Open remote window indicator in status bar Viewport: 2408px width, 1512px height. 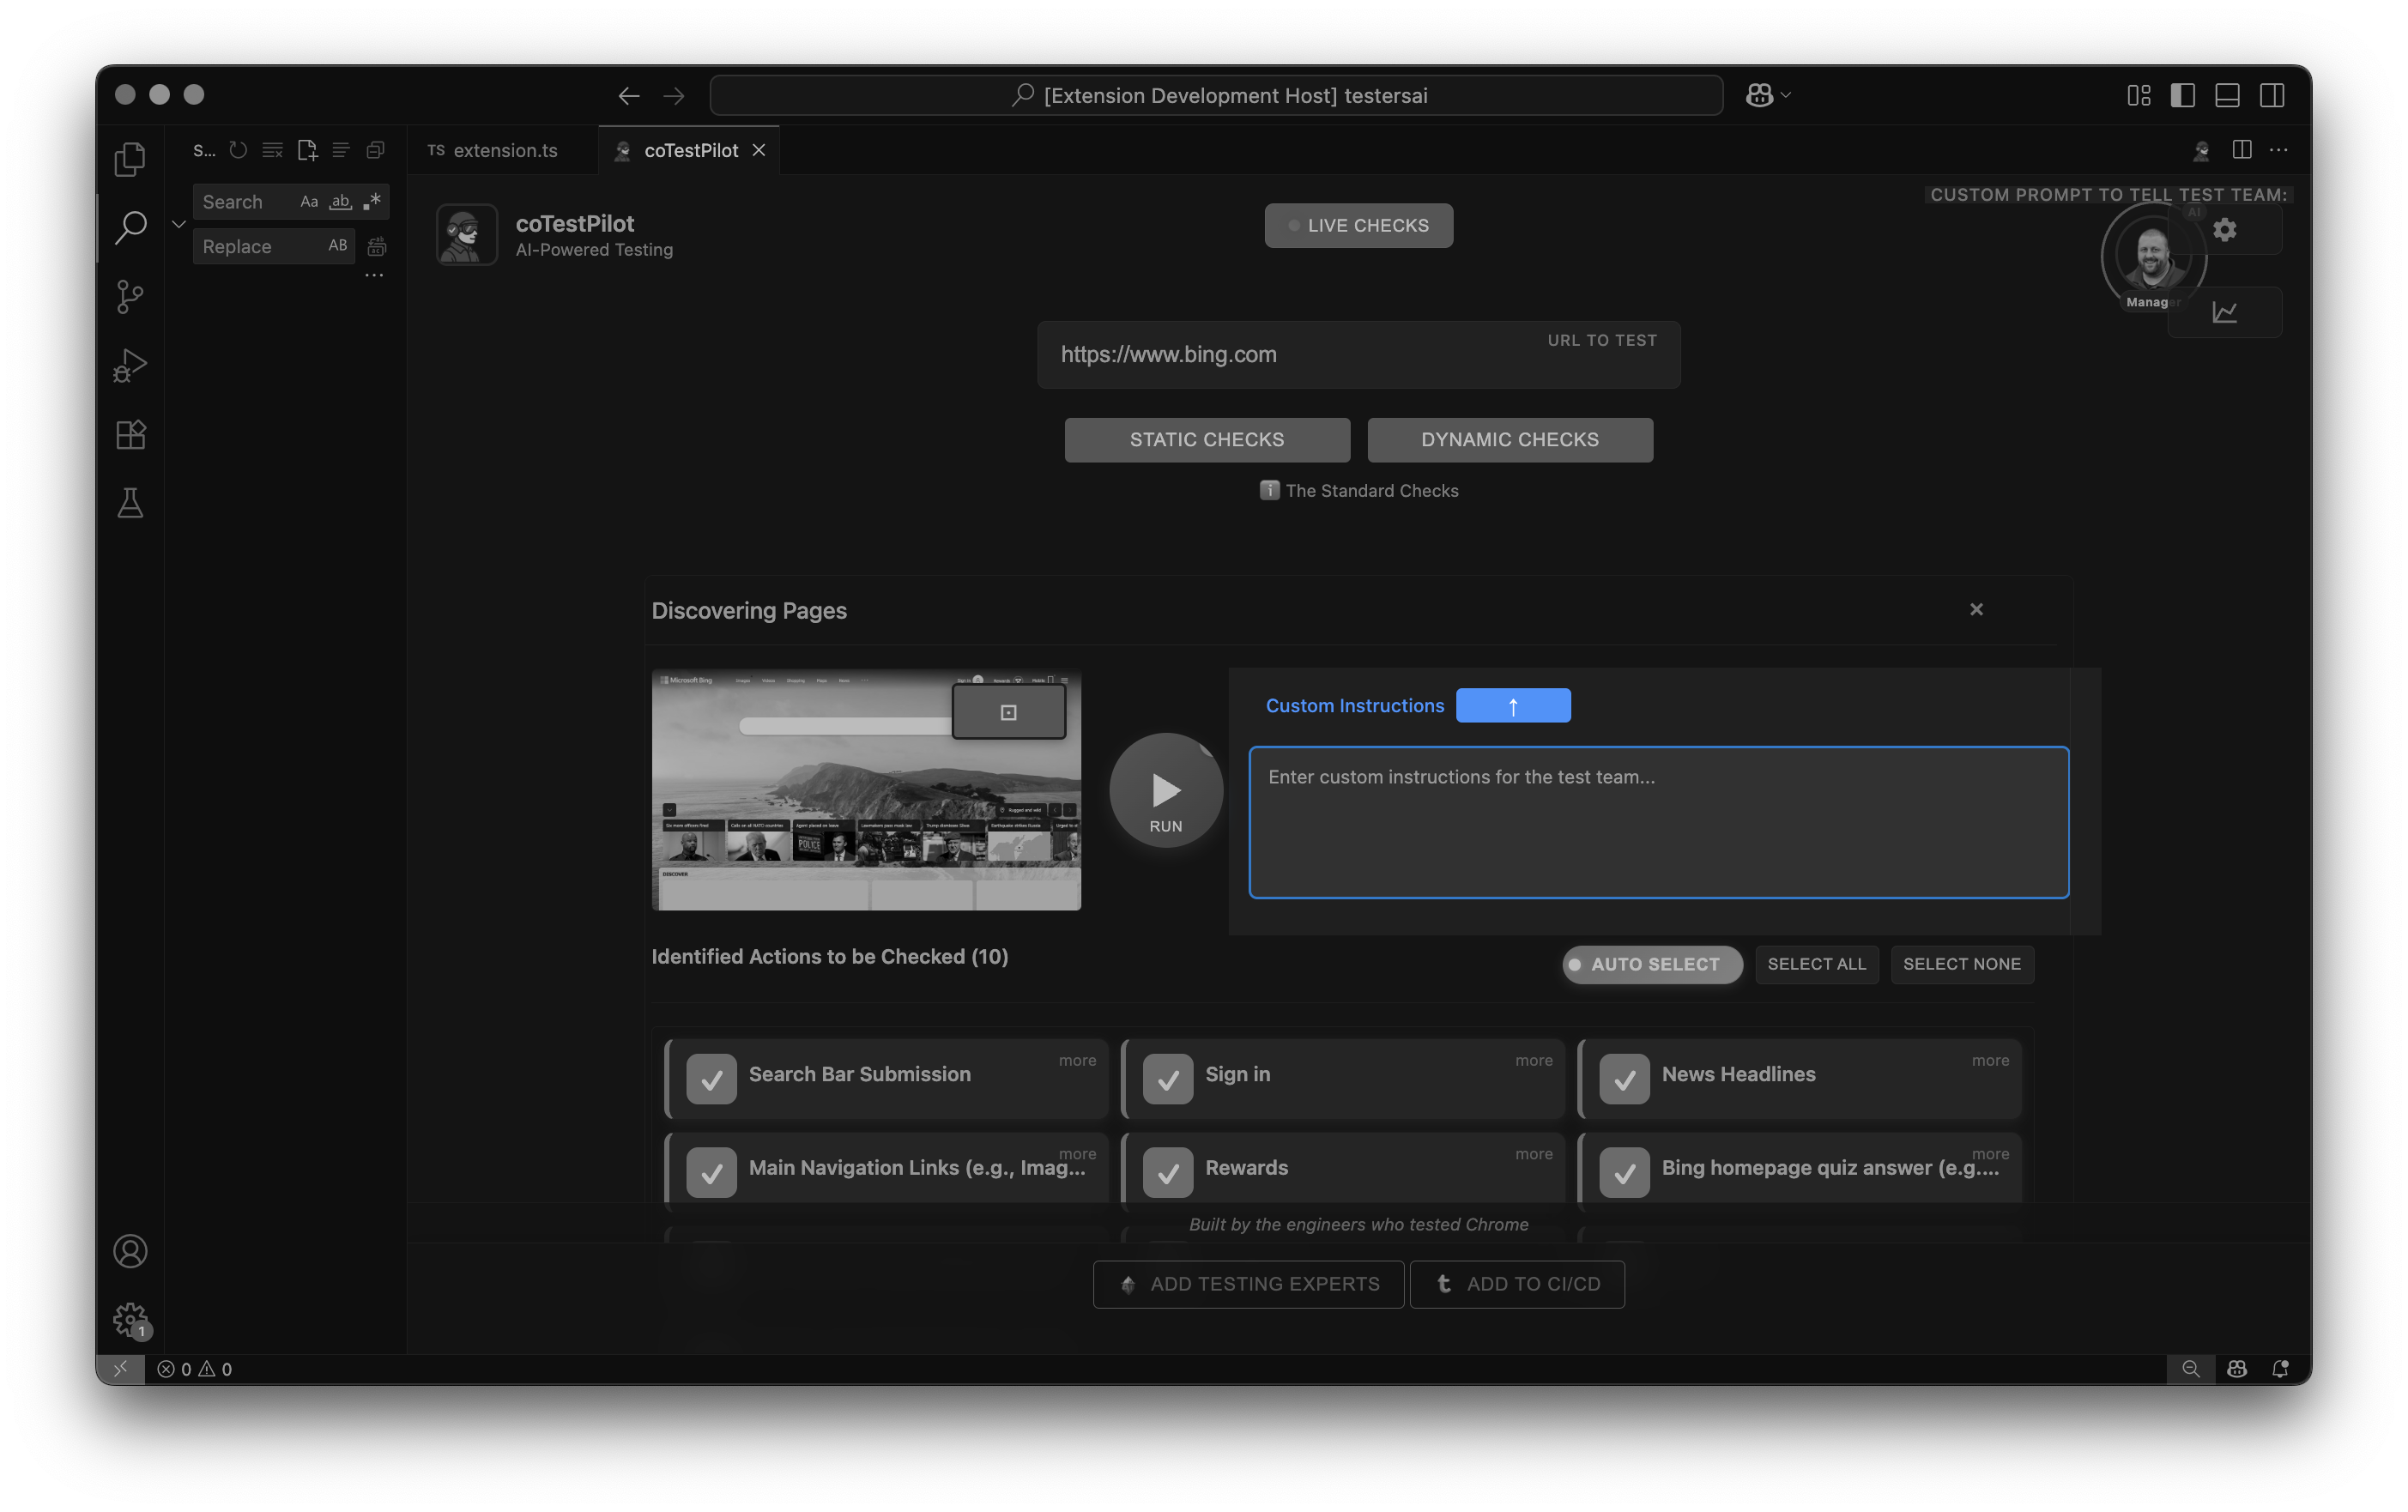point(120,1369)
